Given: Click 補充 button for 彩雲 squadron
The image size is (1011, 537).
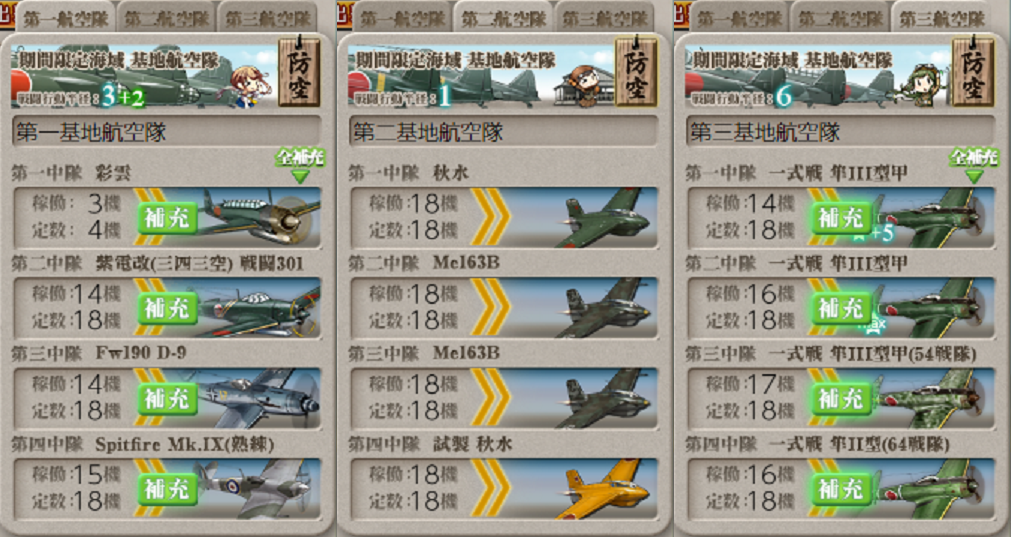Looking at the screenshot, I should tap(168, 219).
